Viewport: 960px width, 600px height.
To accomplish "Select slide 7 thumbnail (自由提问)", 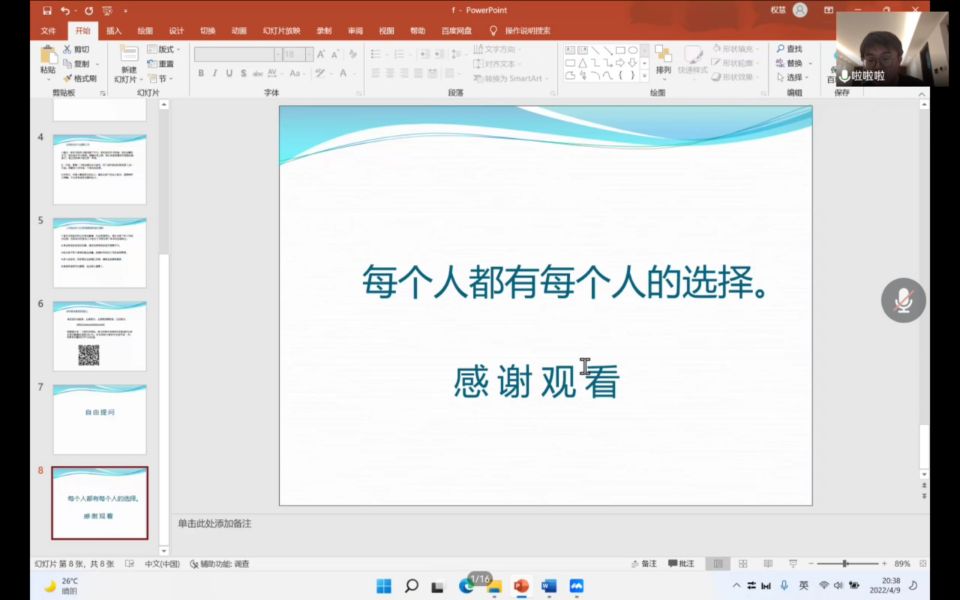I will 99,418.
